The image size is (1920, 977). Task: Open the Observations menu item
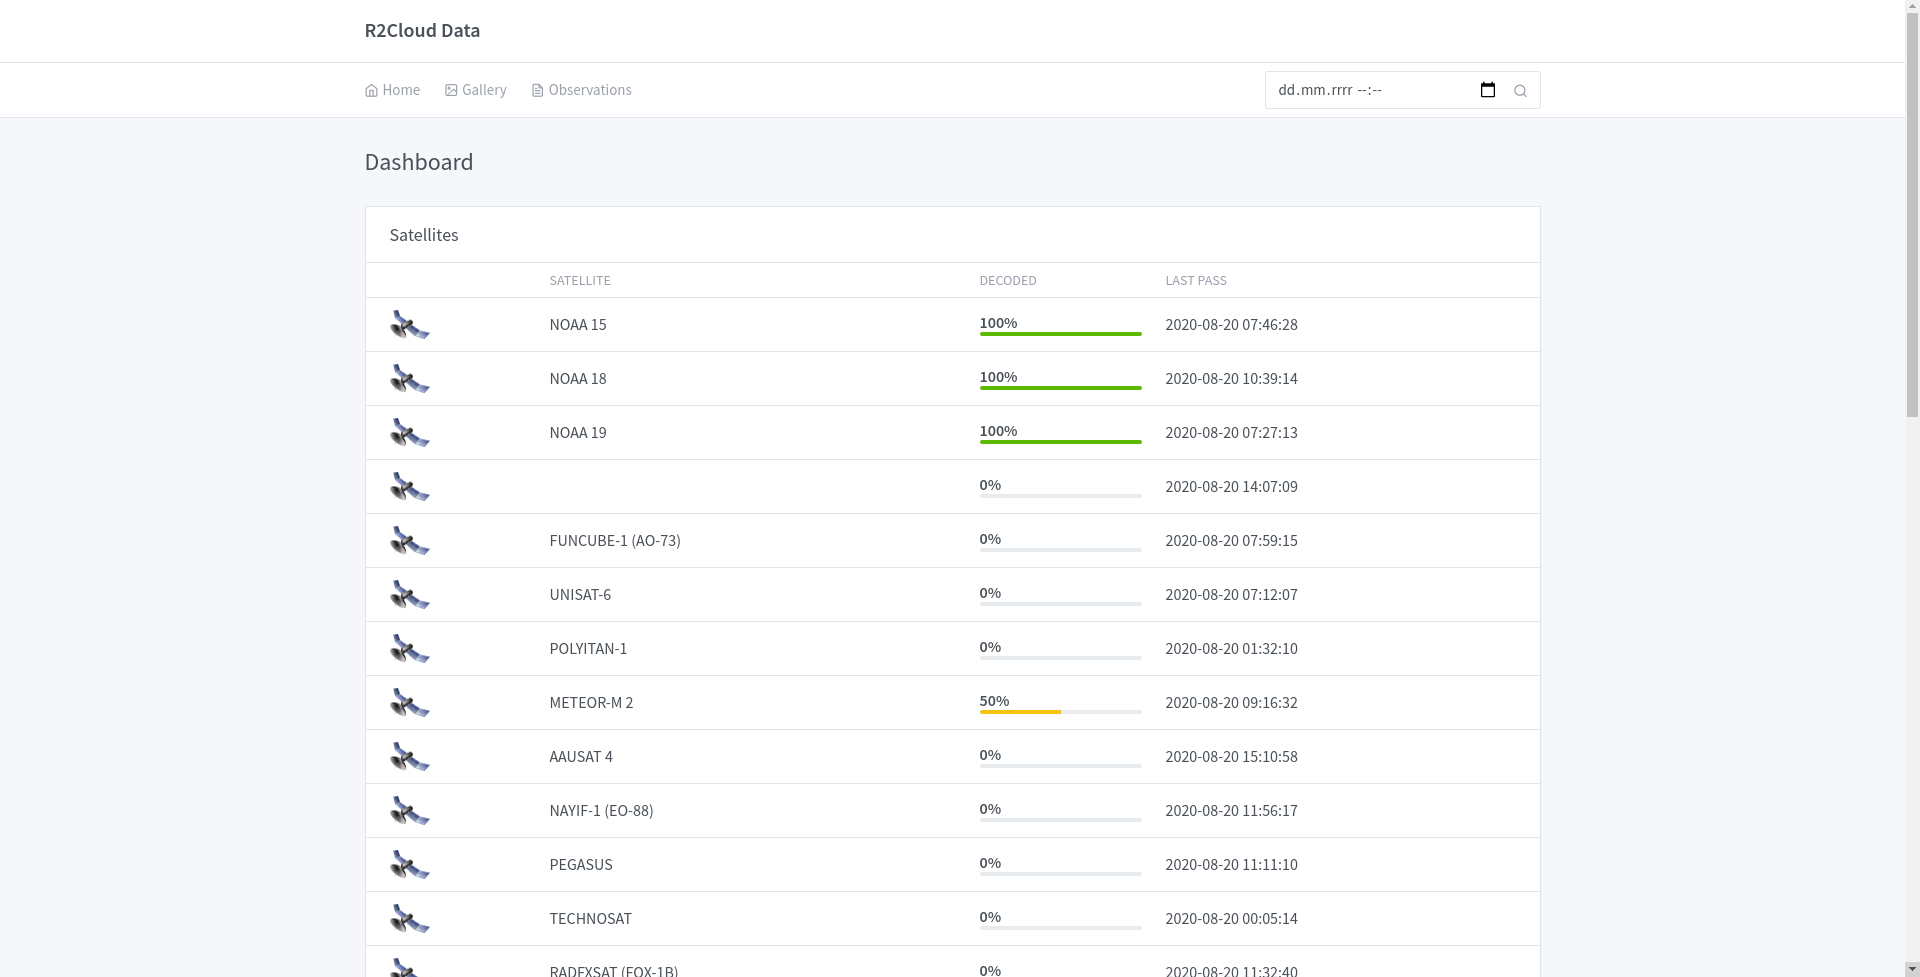582,90
